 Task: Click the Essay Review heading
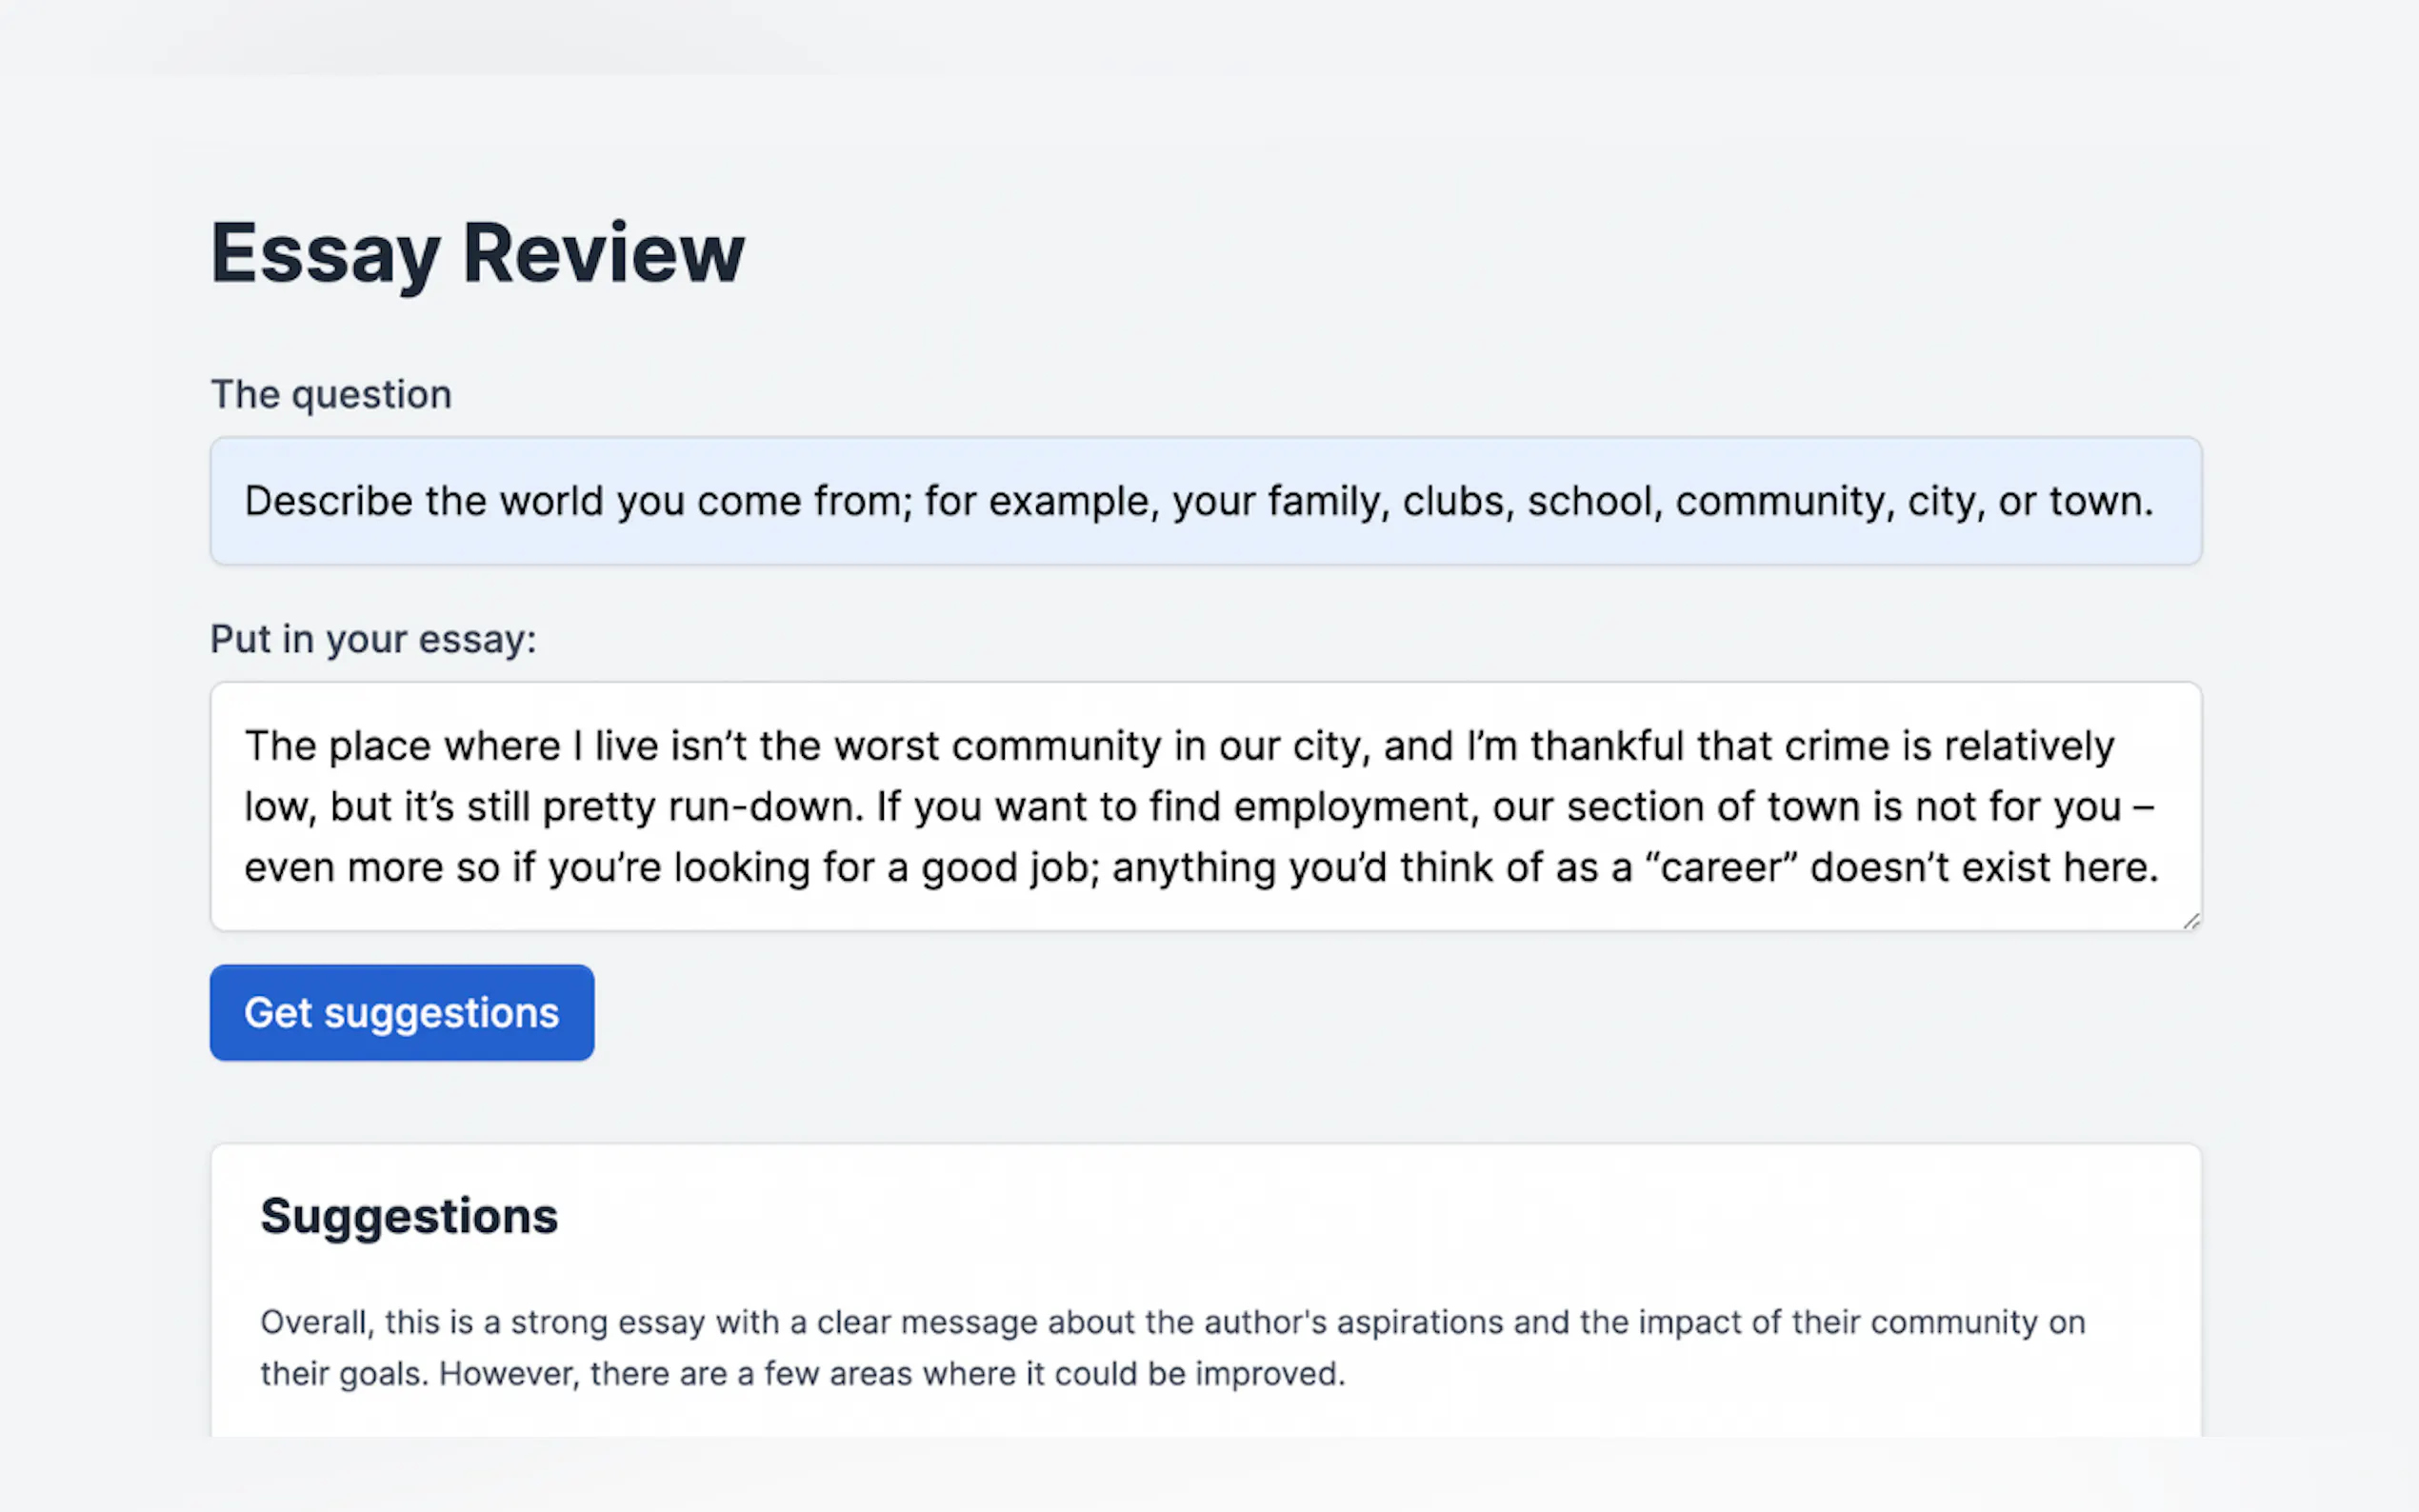(477, 253)
